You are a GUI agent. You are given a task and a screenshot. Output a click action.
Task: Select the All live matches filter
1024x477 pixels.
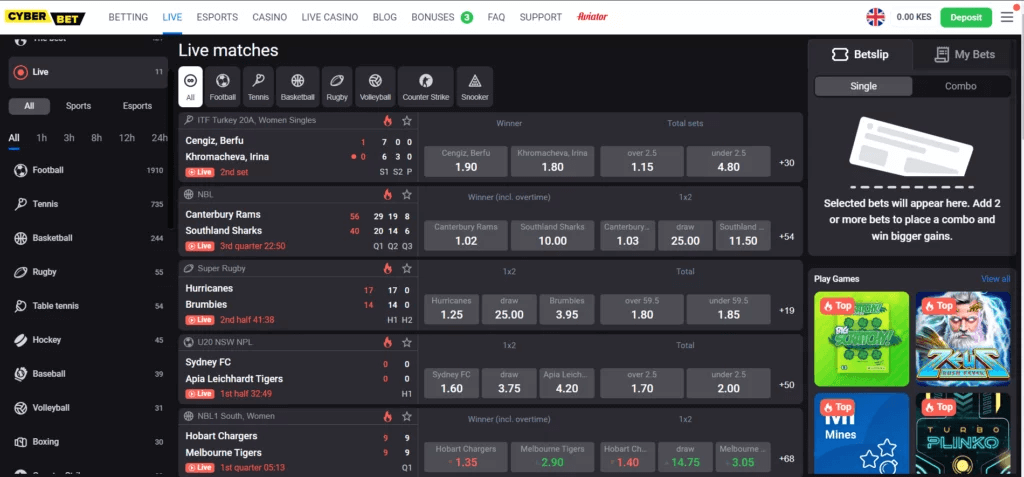(x=190, y=87)
